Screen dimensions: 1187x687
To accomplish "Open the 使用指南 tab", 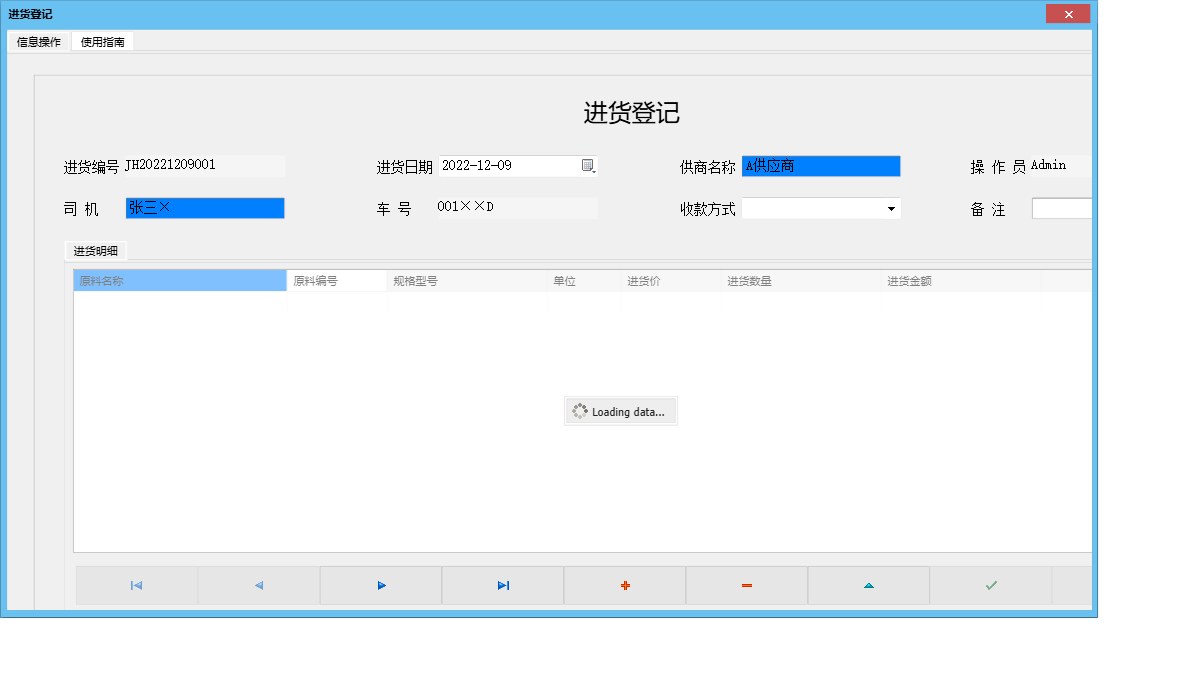I will pyautogui.click(x=101, y=42).
